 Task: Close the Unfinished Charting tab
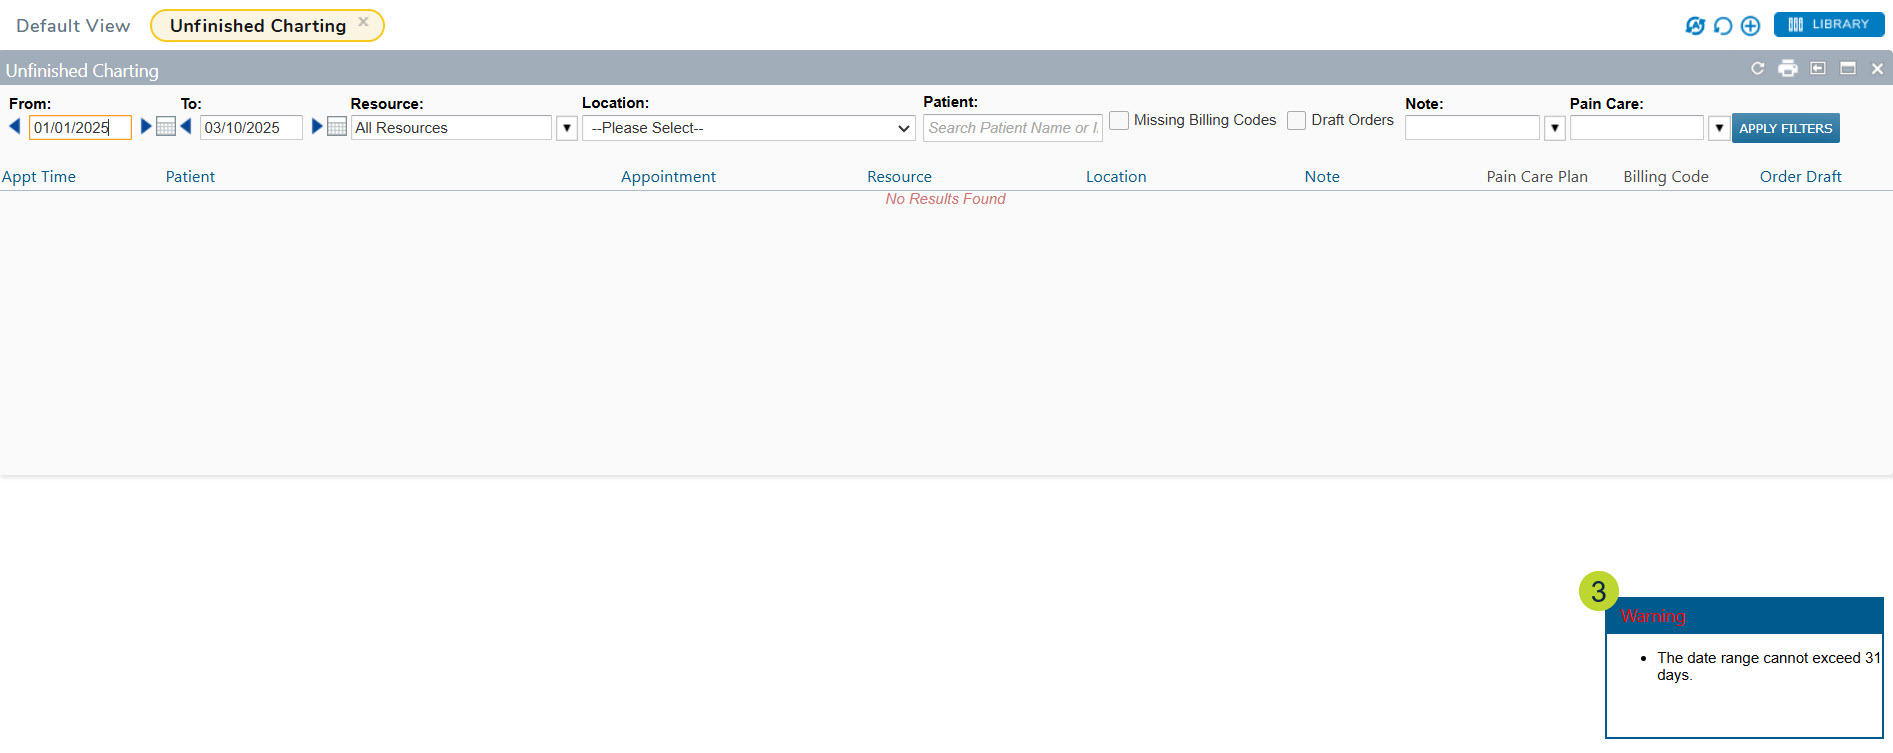coord(364,22)
